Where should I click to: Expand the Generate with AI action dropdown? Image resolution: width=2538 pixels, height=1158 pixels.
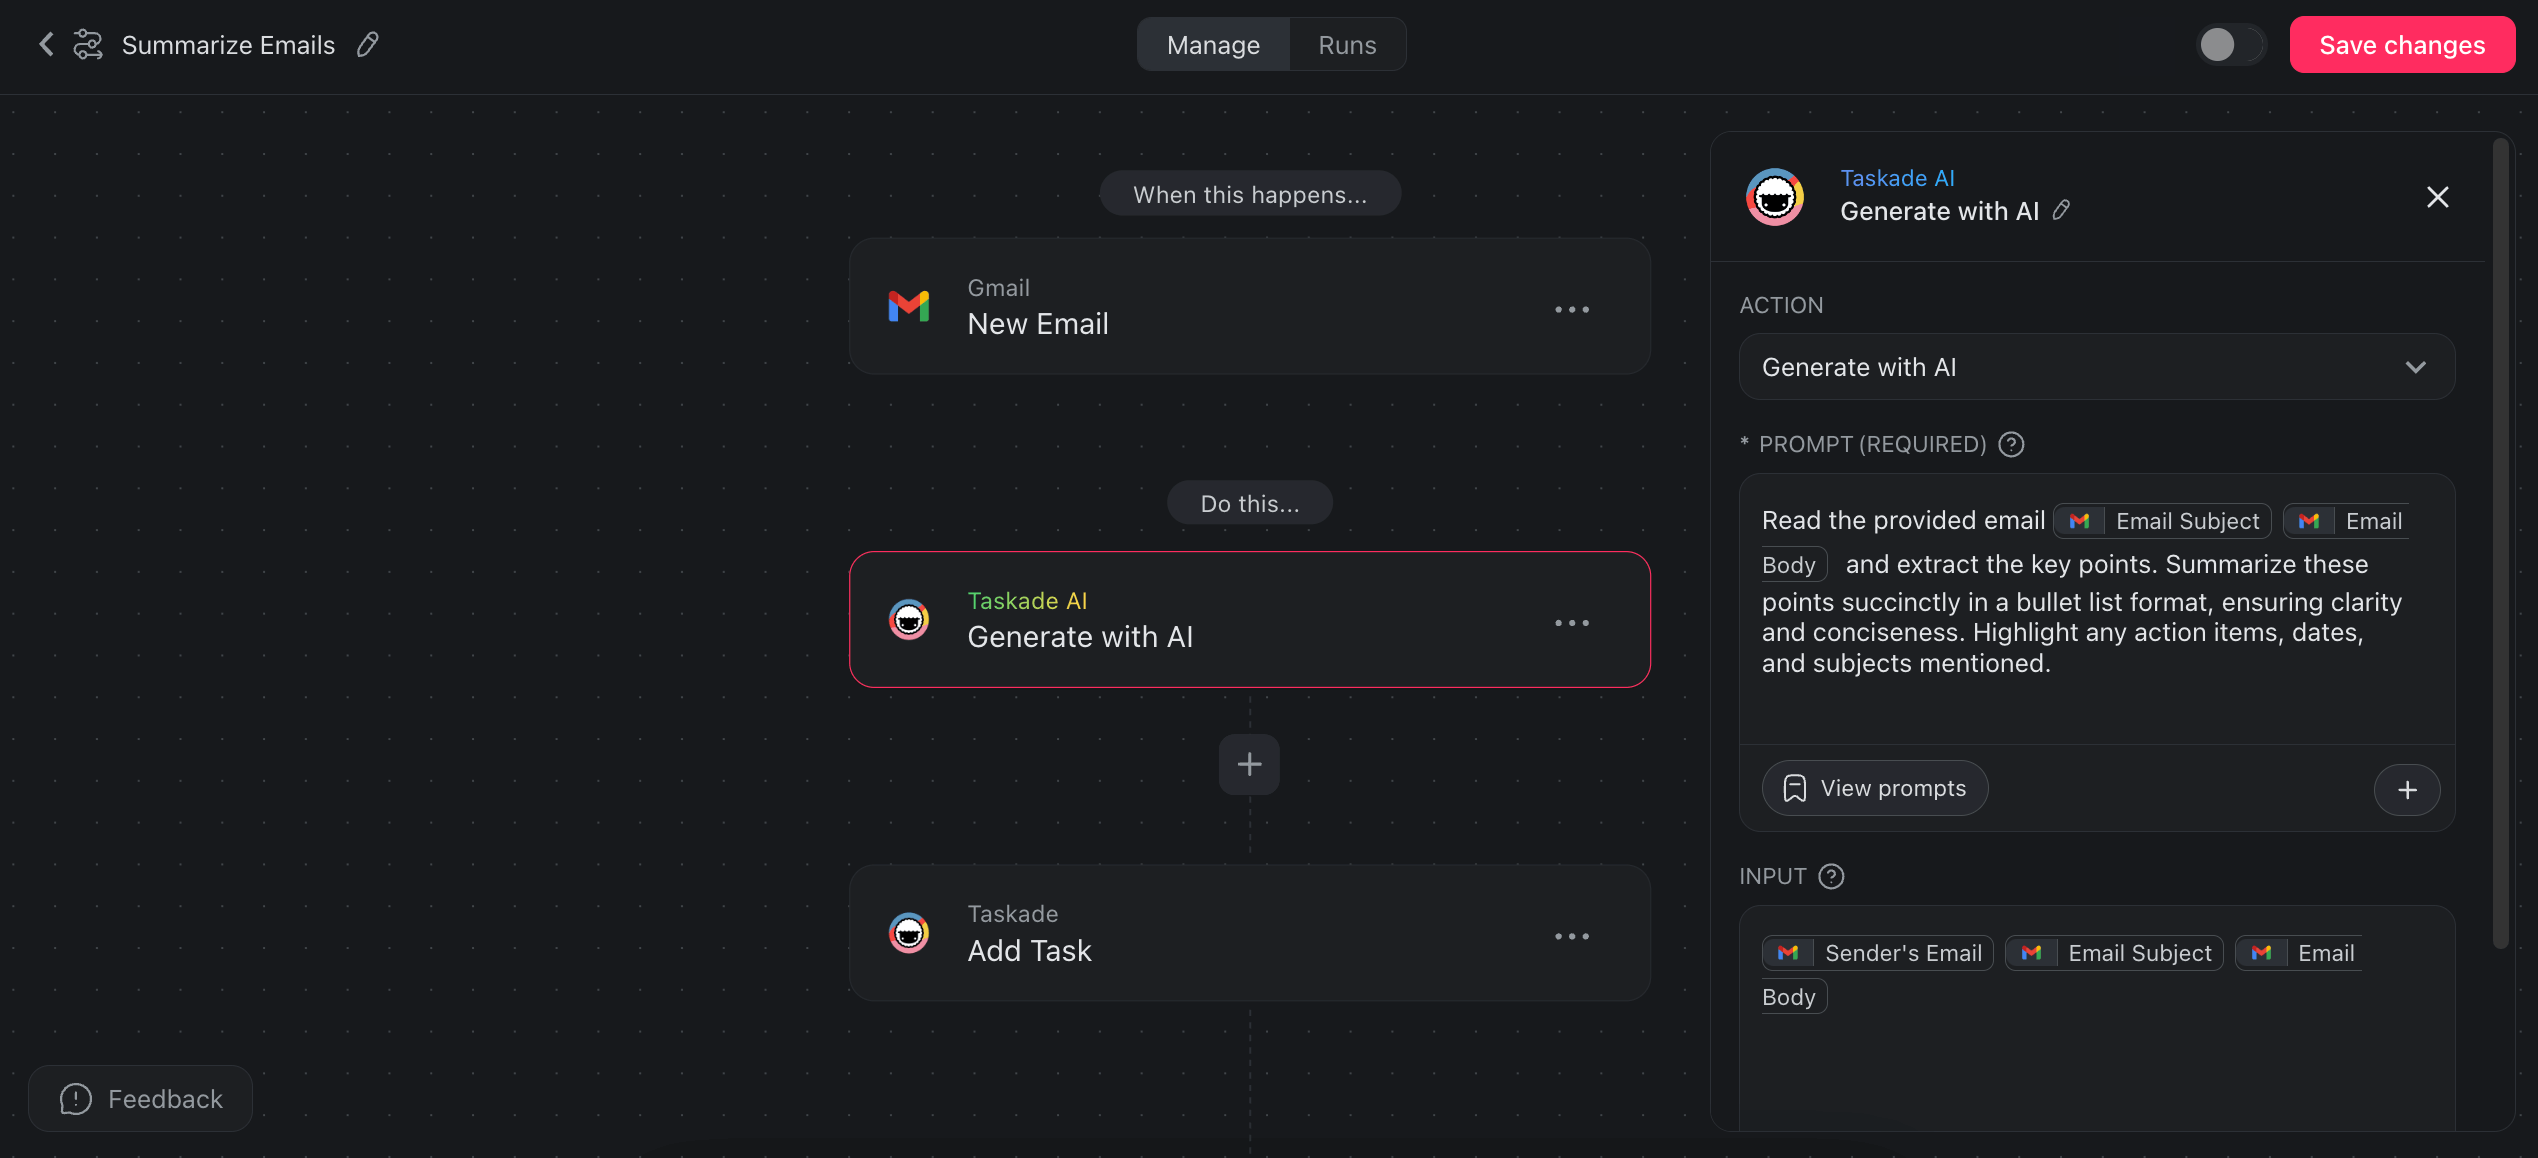[2413, 366]
